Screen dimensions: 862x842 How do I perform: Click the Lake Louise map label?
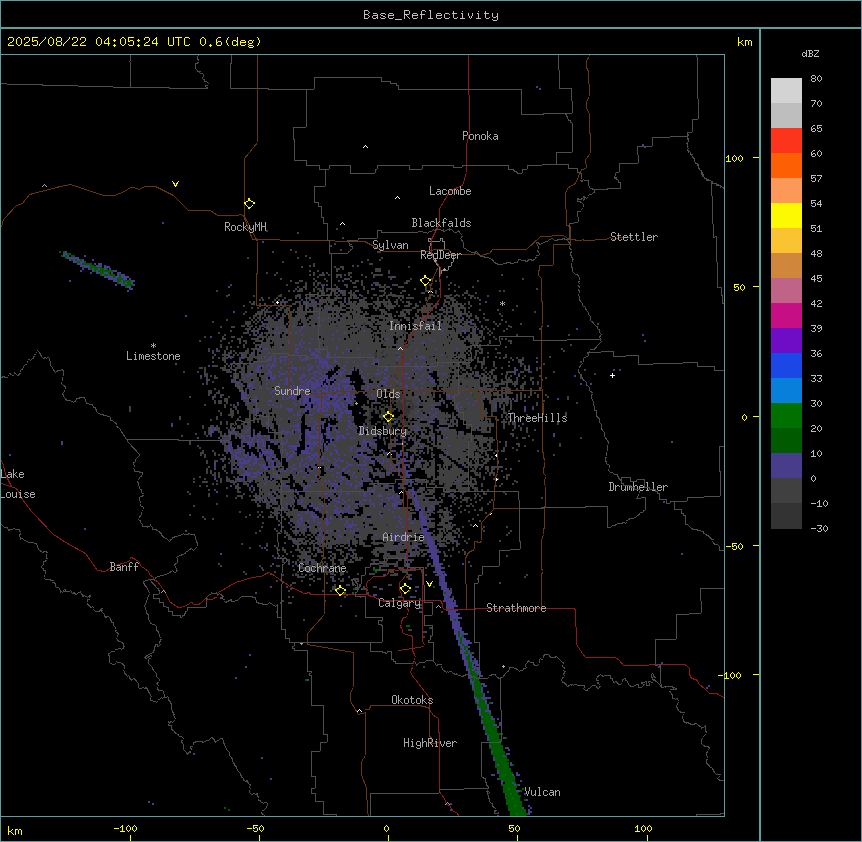pos(18,484)
